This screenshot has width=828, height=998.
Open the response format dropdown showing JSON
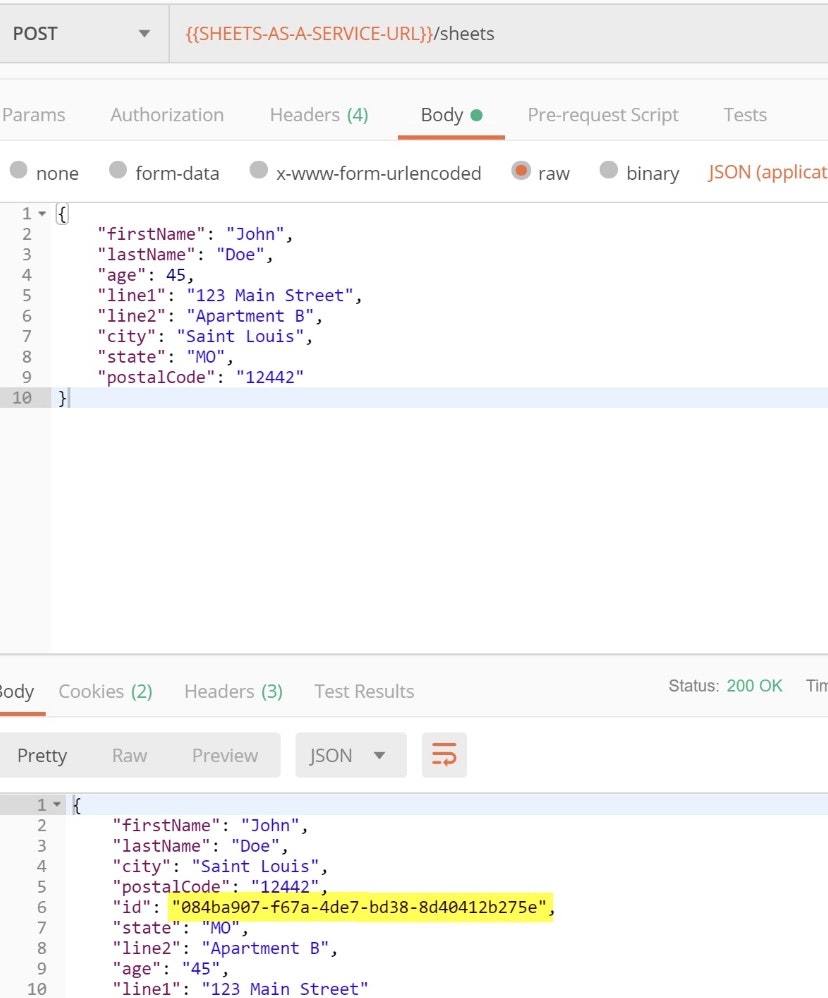coord(350,755)
